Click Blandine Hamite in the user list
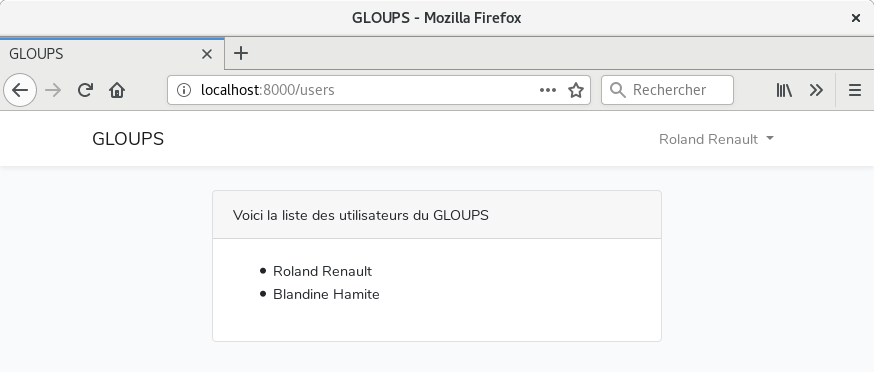This screenshot has height=372, width=874. 326,294
